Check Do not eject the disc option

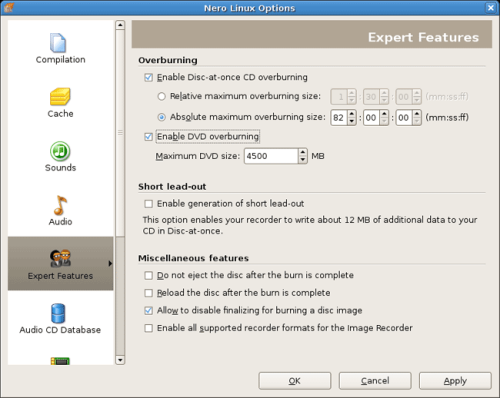[x=148, y=275]
